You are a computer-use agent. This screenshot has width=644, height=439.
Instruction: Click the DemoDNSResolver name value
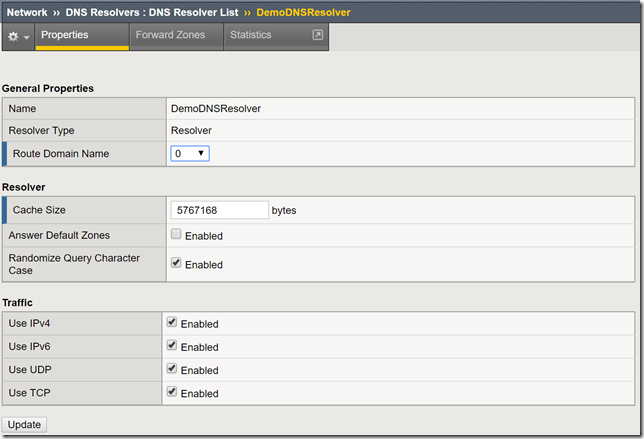click(x=215, y=108)
